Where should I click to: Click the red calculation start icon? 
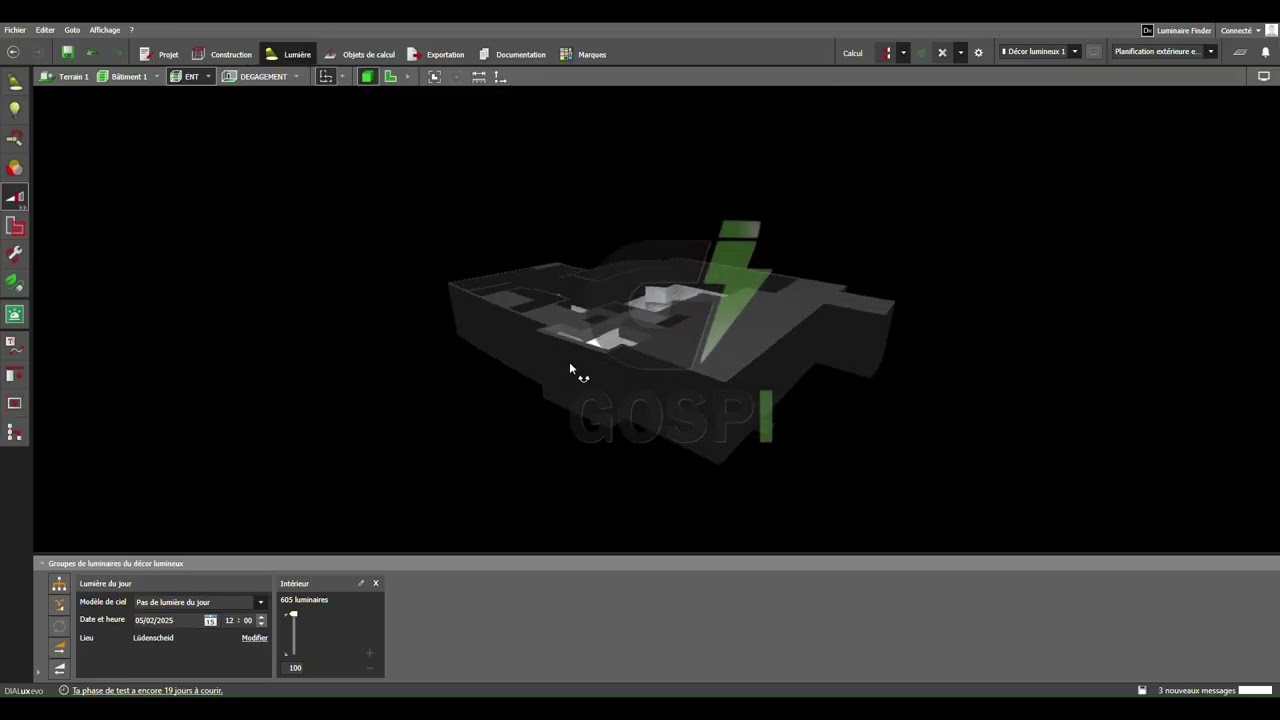click(x=887, y=53)
